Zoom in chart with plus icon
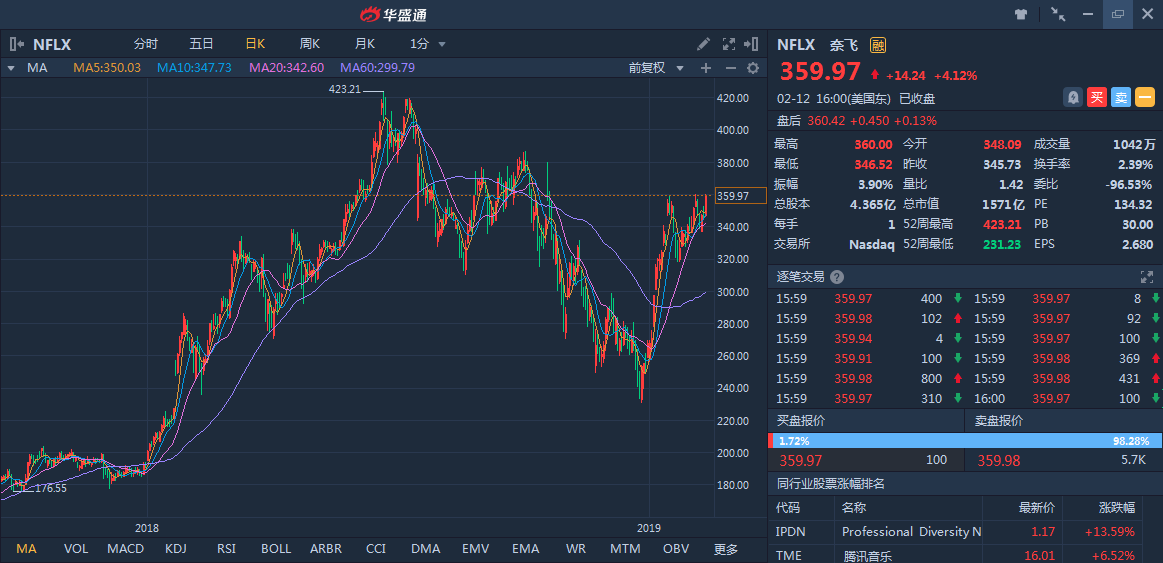This screenshot has height=563, width=1163. point(706,68)
